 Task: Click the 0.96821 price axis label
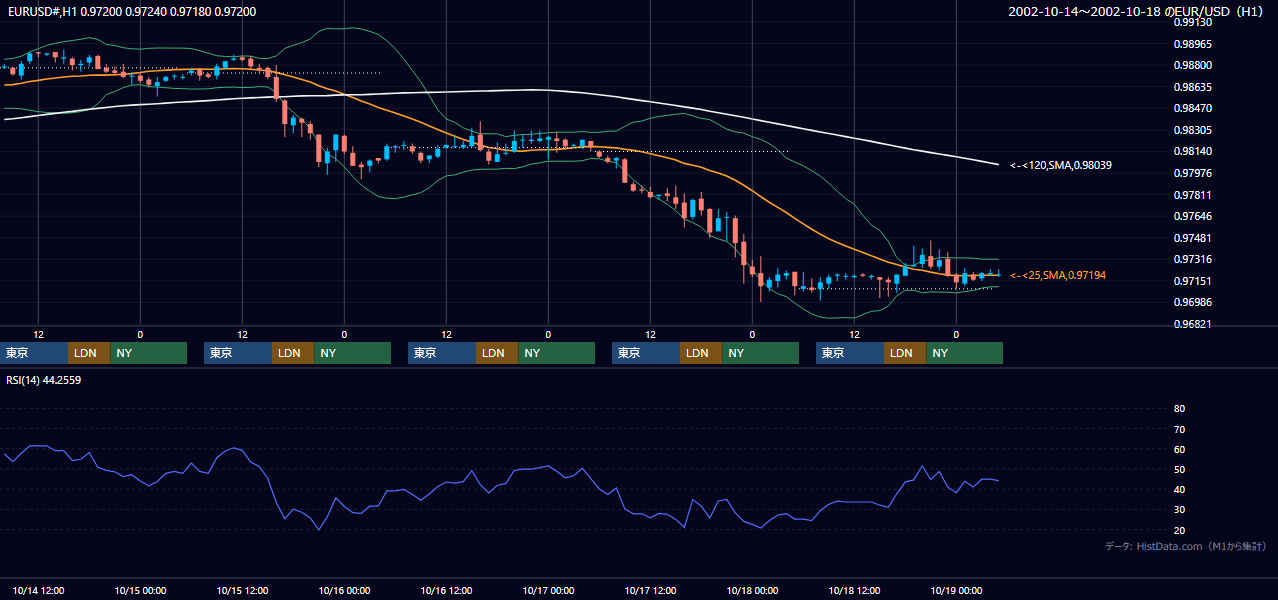pos(1193,324)
